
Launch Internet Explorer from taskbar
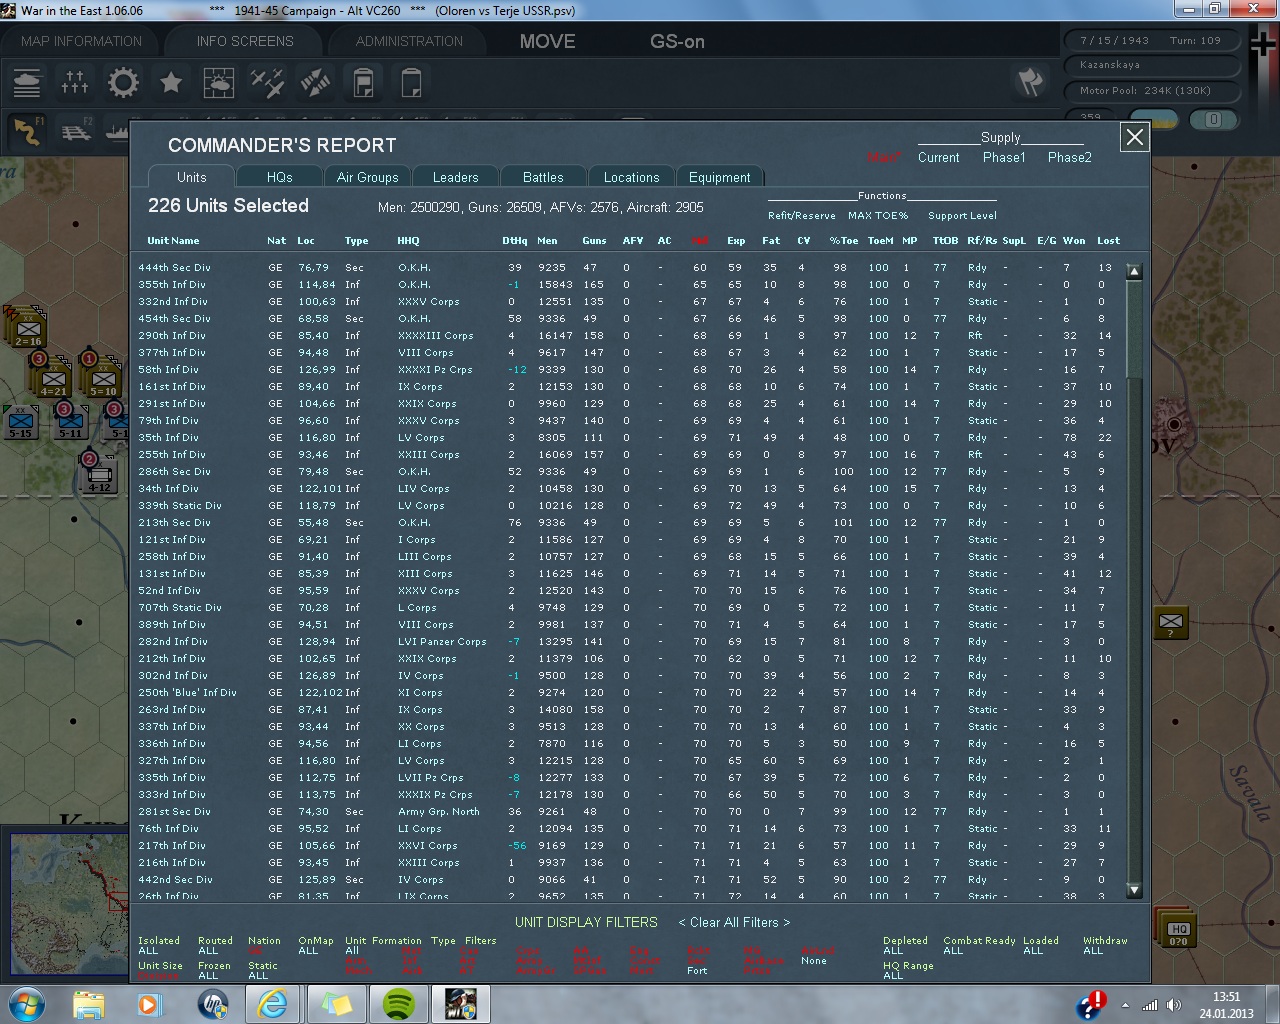(x=273, y=1004)
